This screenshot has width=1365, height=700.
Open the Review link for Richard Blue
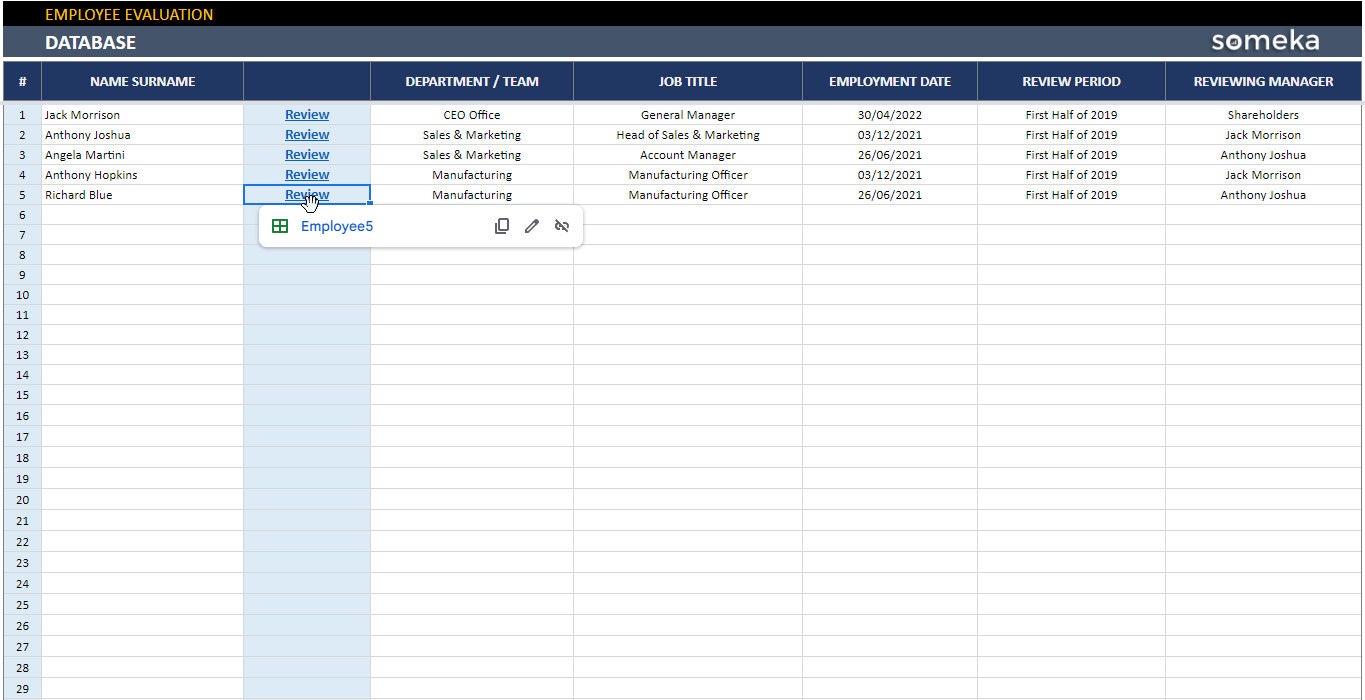[x=307, y=194]
